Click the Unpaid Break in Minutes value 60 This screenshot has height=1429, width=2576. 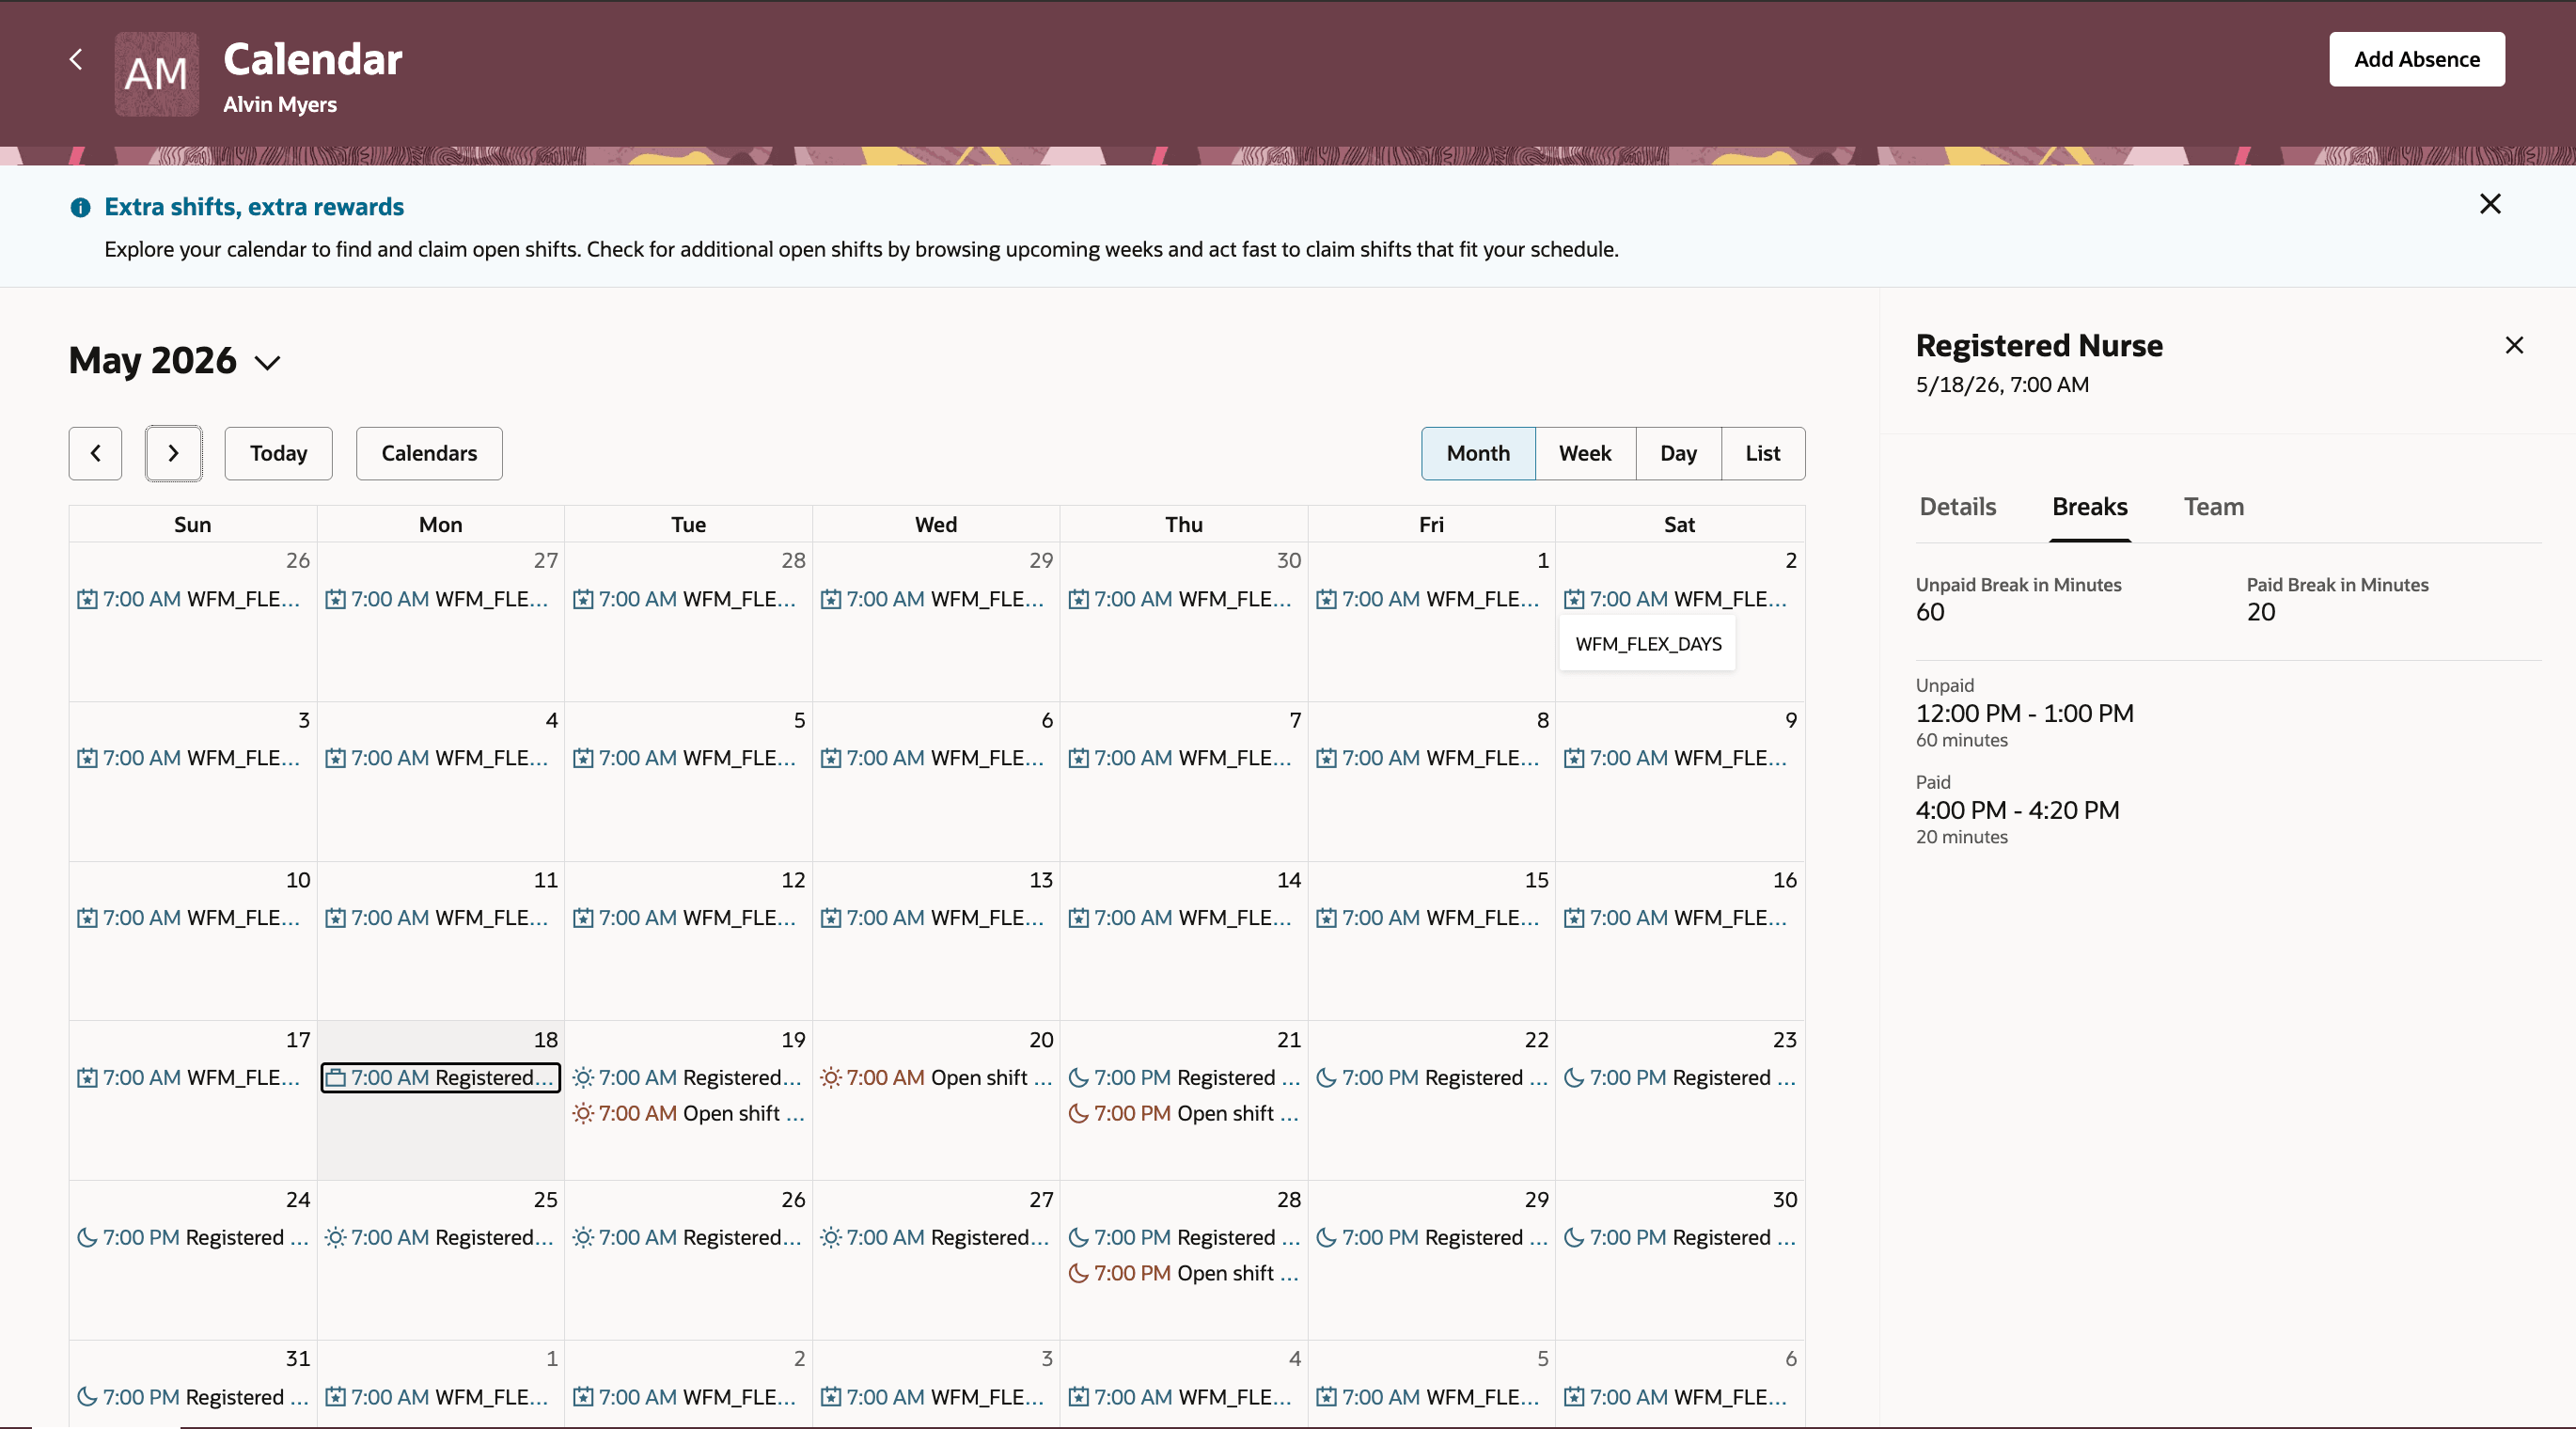[1930, 612]
